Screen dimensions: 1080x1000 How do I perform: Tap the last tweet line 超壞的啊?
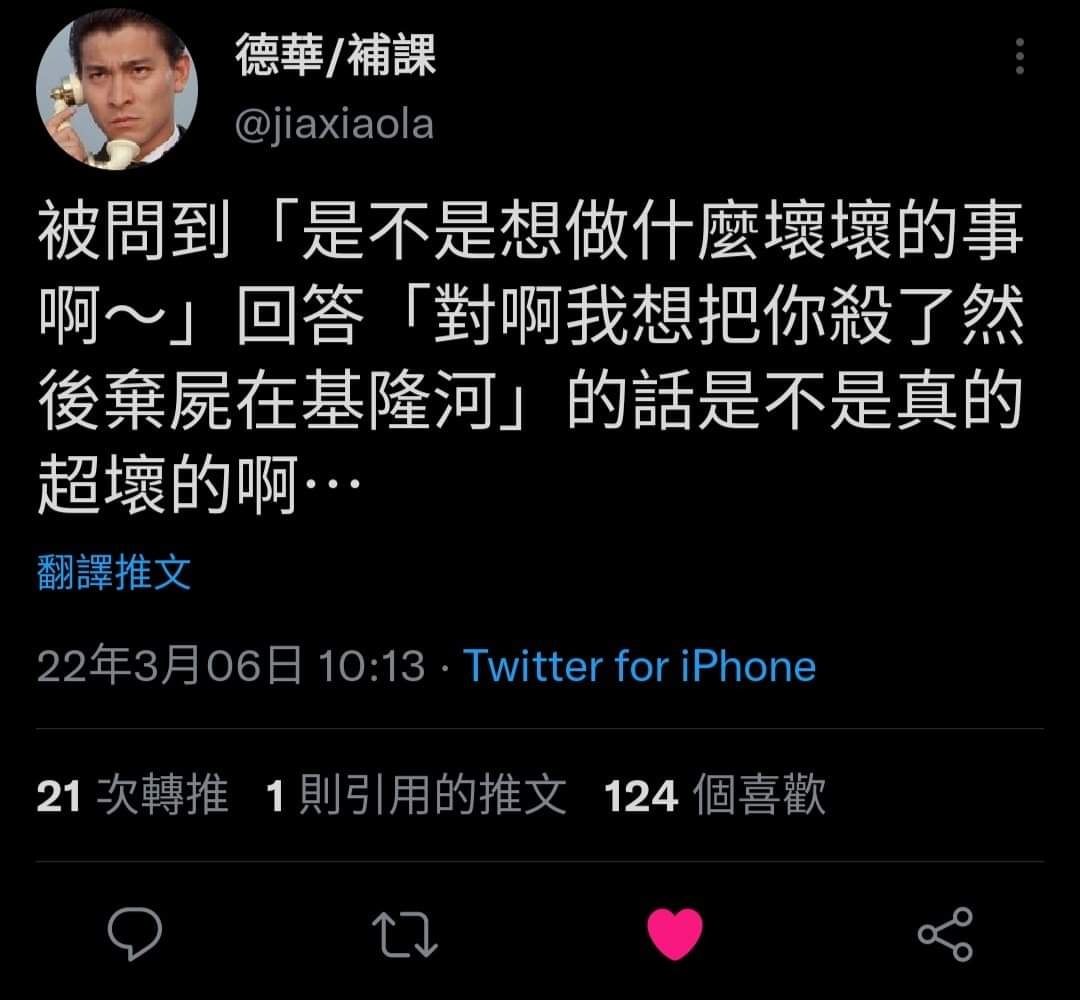click(200, 485)
